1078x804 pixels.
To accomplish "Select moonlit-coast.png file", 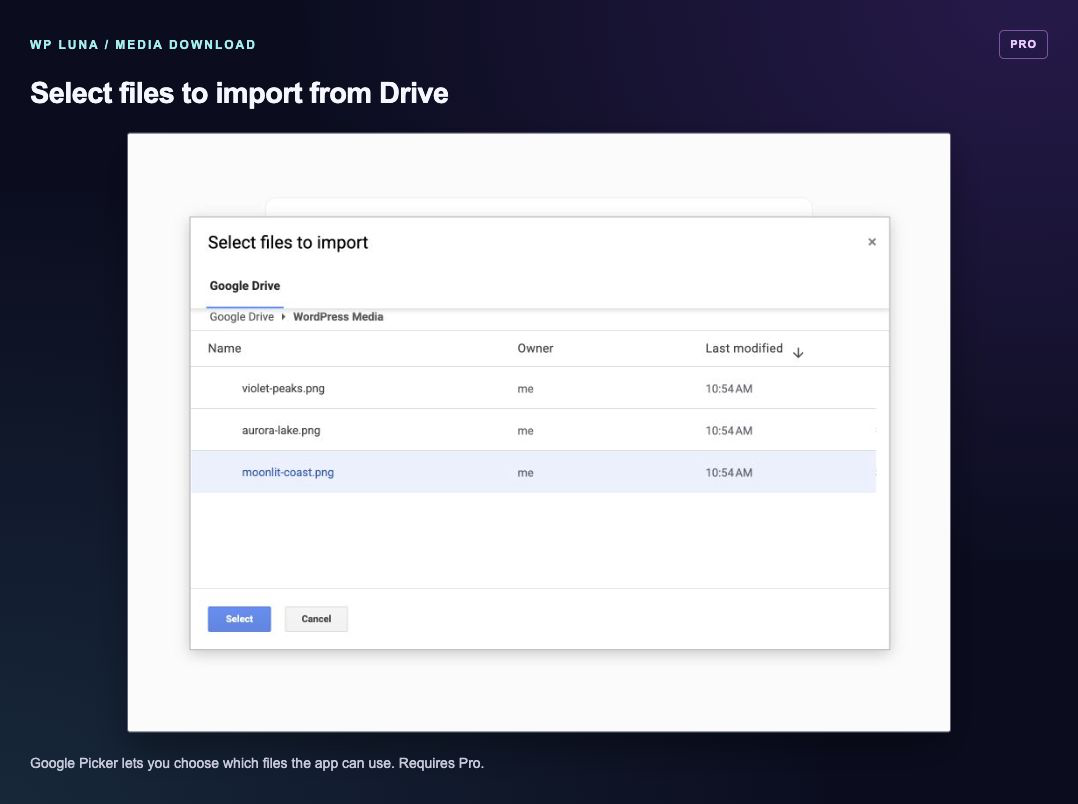I will click(x=534, y=472).
